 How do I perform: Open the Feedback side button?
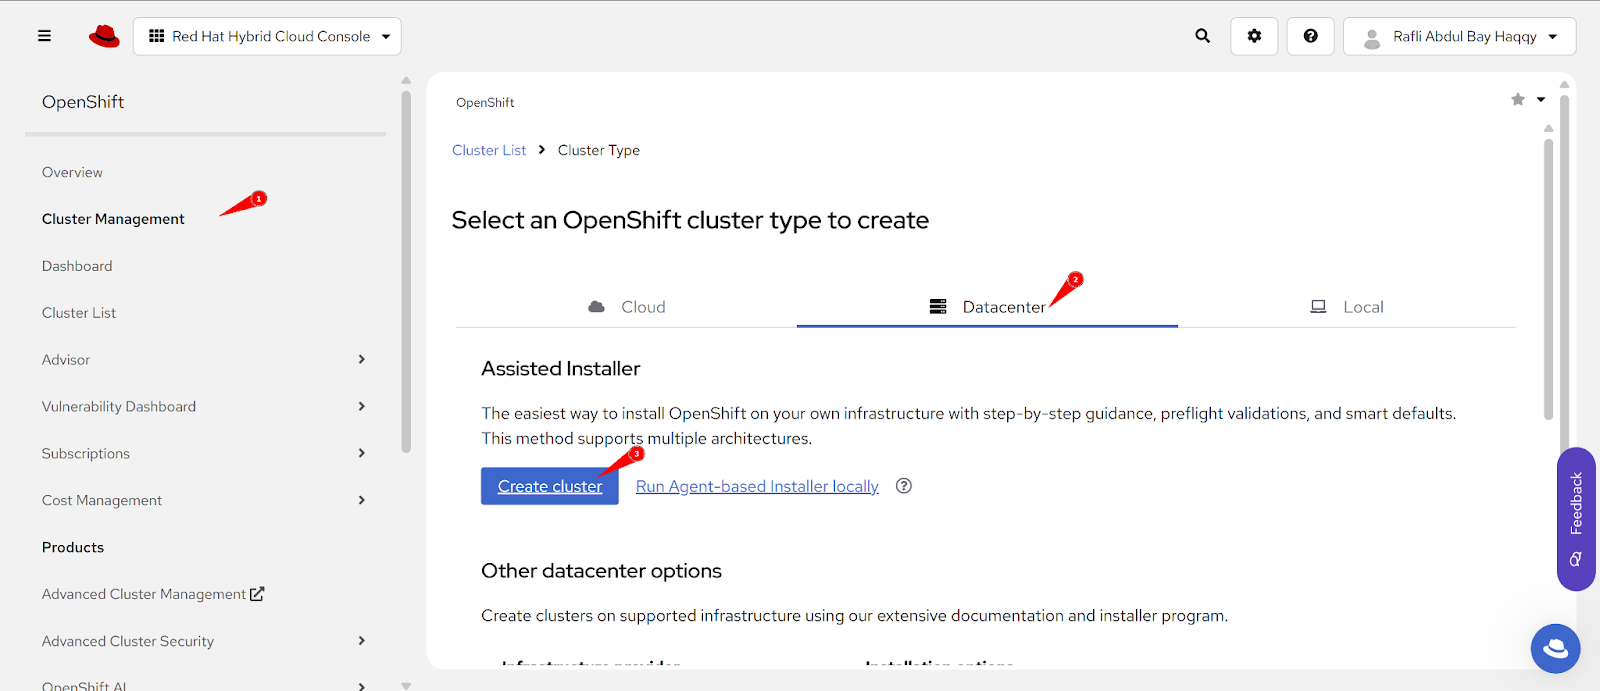(1576, 519)
